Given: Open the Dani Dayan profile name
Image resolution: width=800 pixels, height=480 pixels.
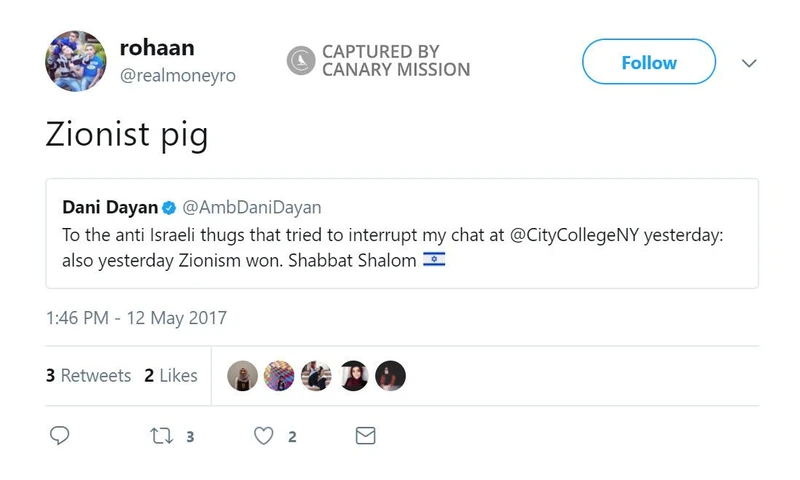Looking at the screenshot, I should pos(110,208).
